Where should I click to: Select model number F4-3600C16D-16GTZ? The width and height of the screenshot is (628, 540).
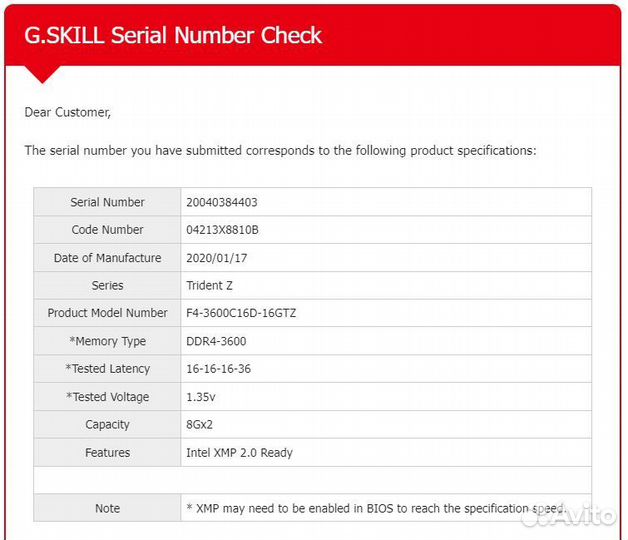(241, 313)
